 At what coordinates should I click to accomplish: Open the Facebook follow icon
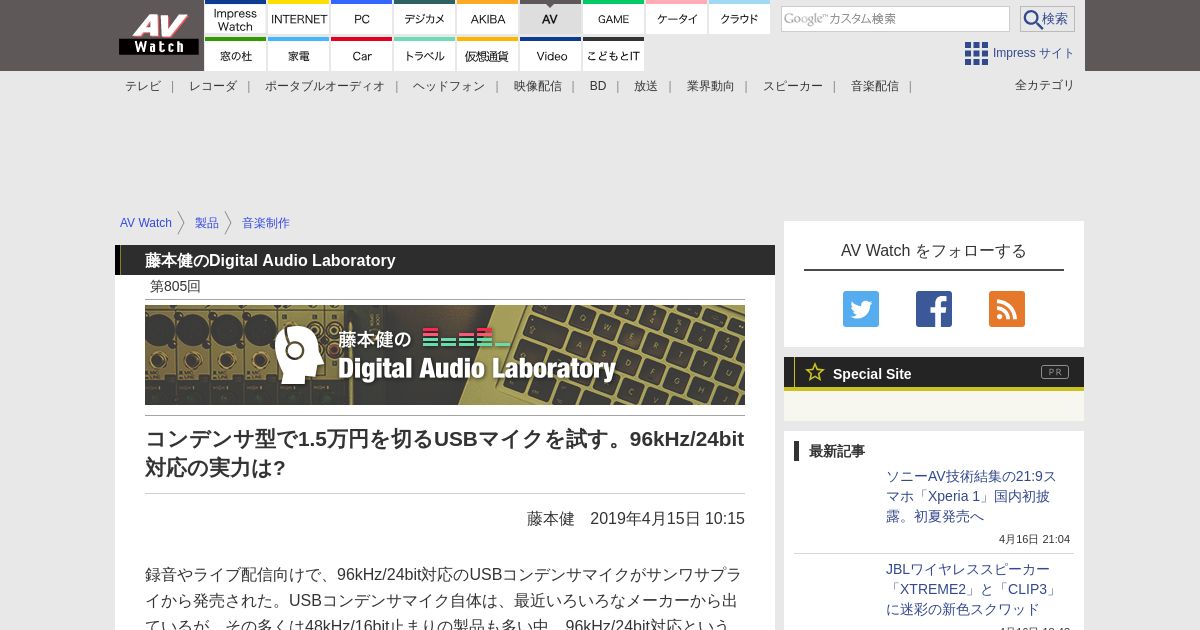click(x=934, y=309)
